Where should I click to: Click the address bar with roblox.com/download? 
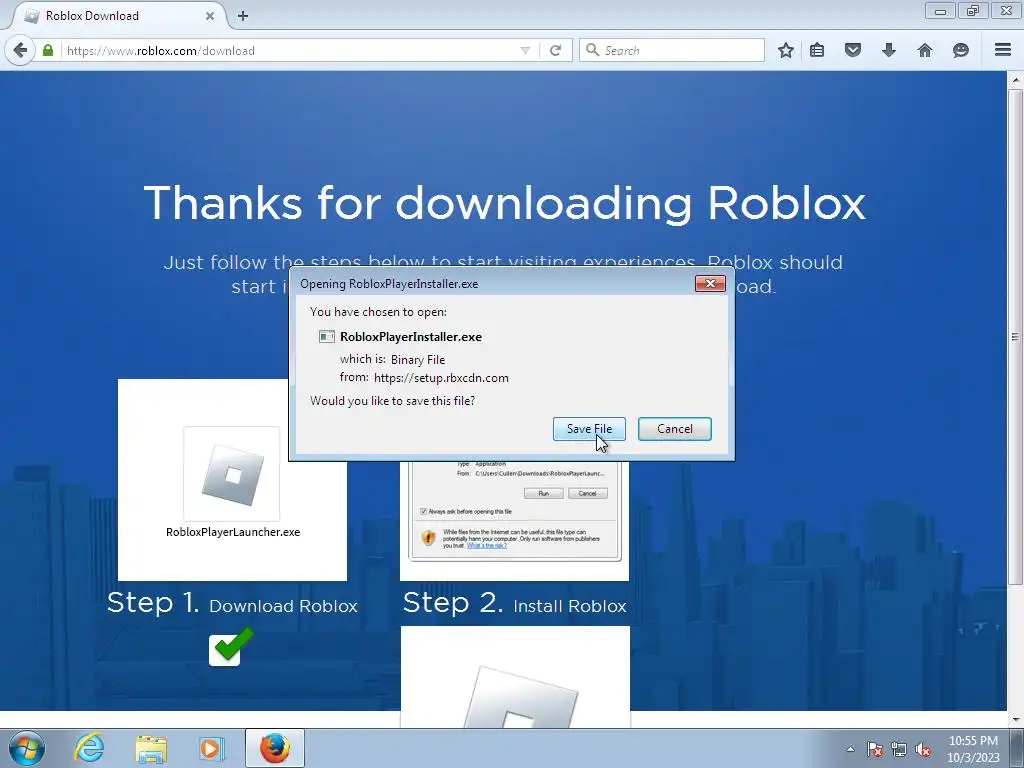(x=287, y=50)
